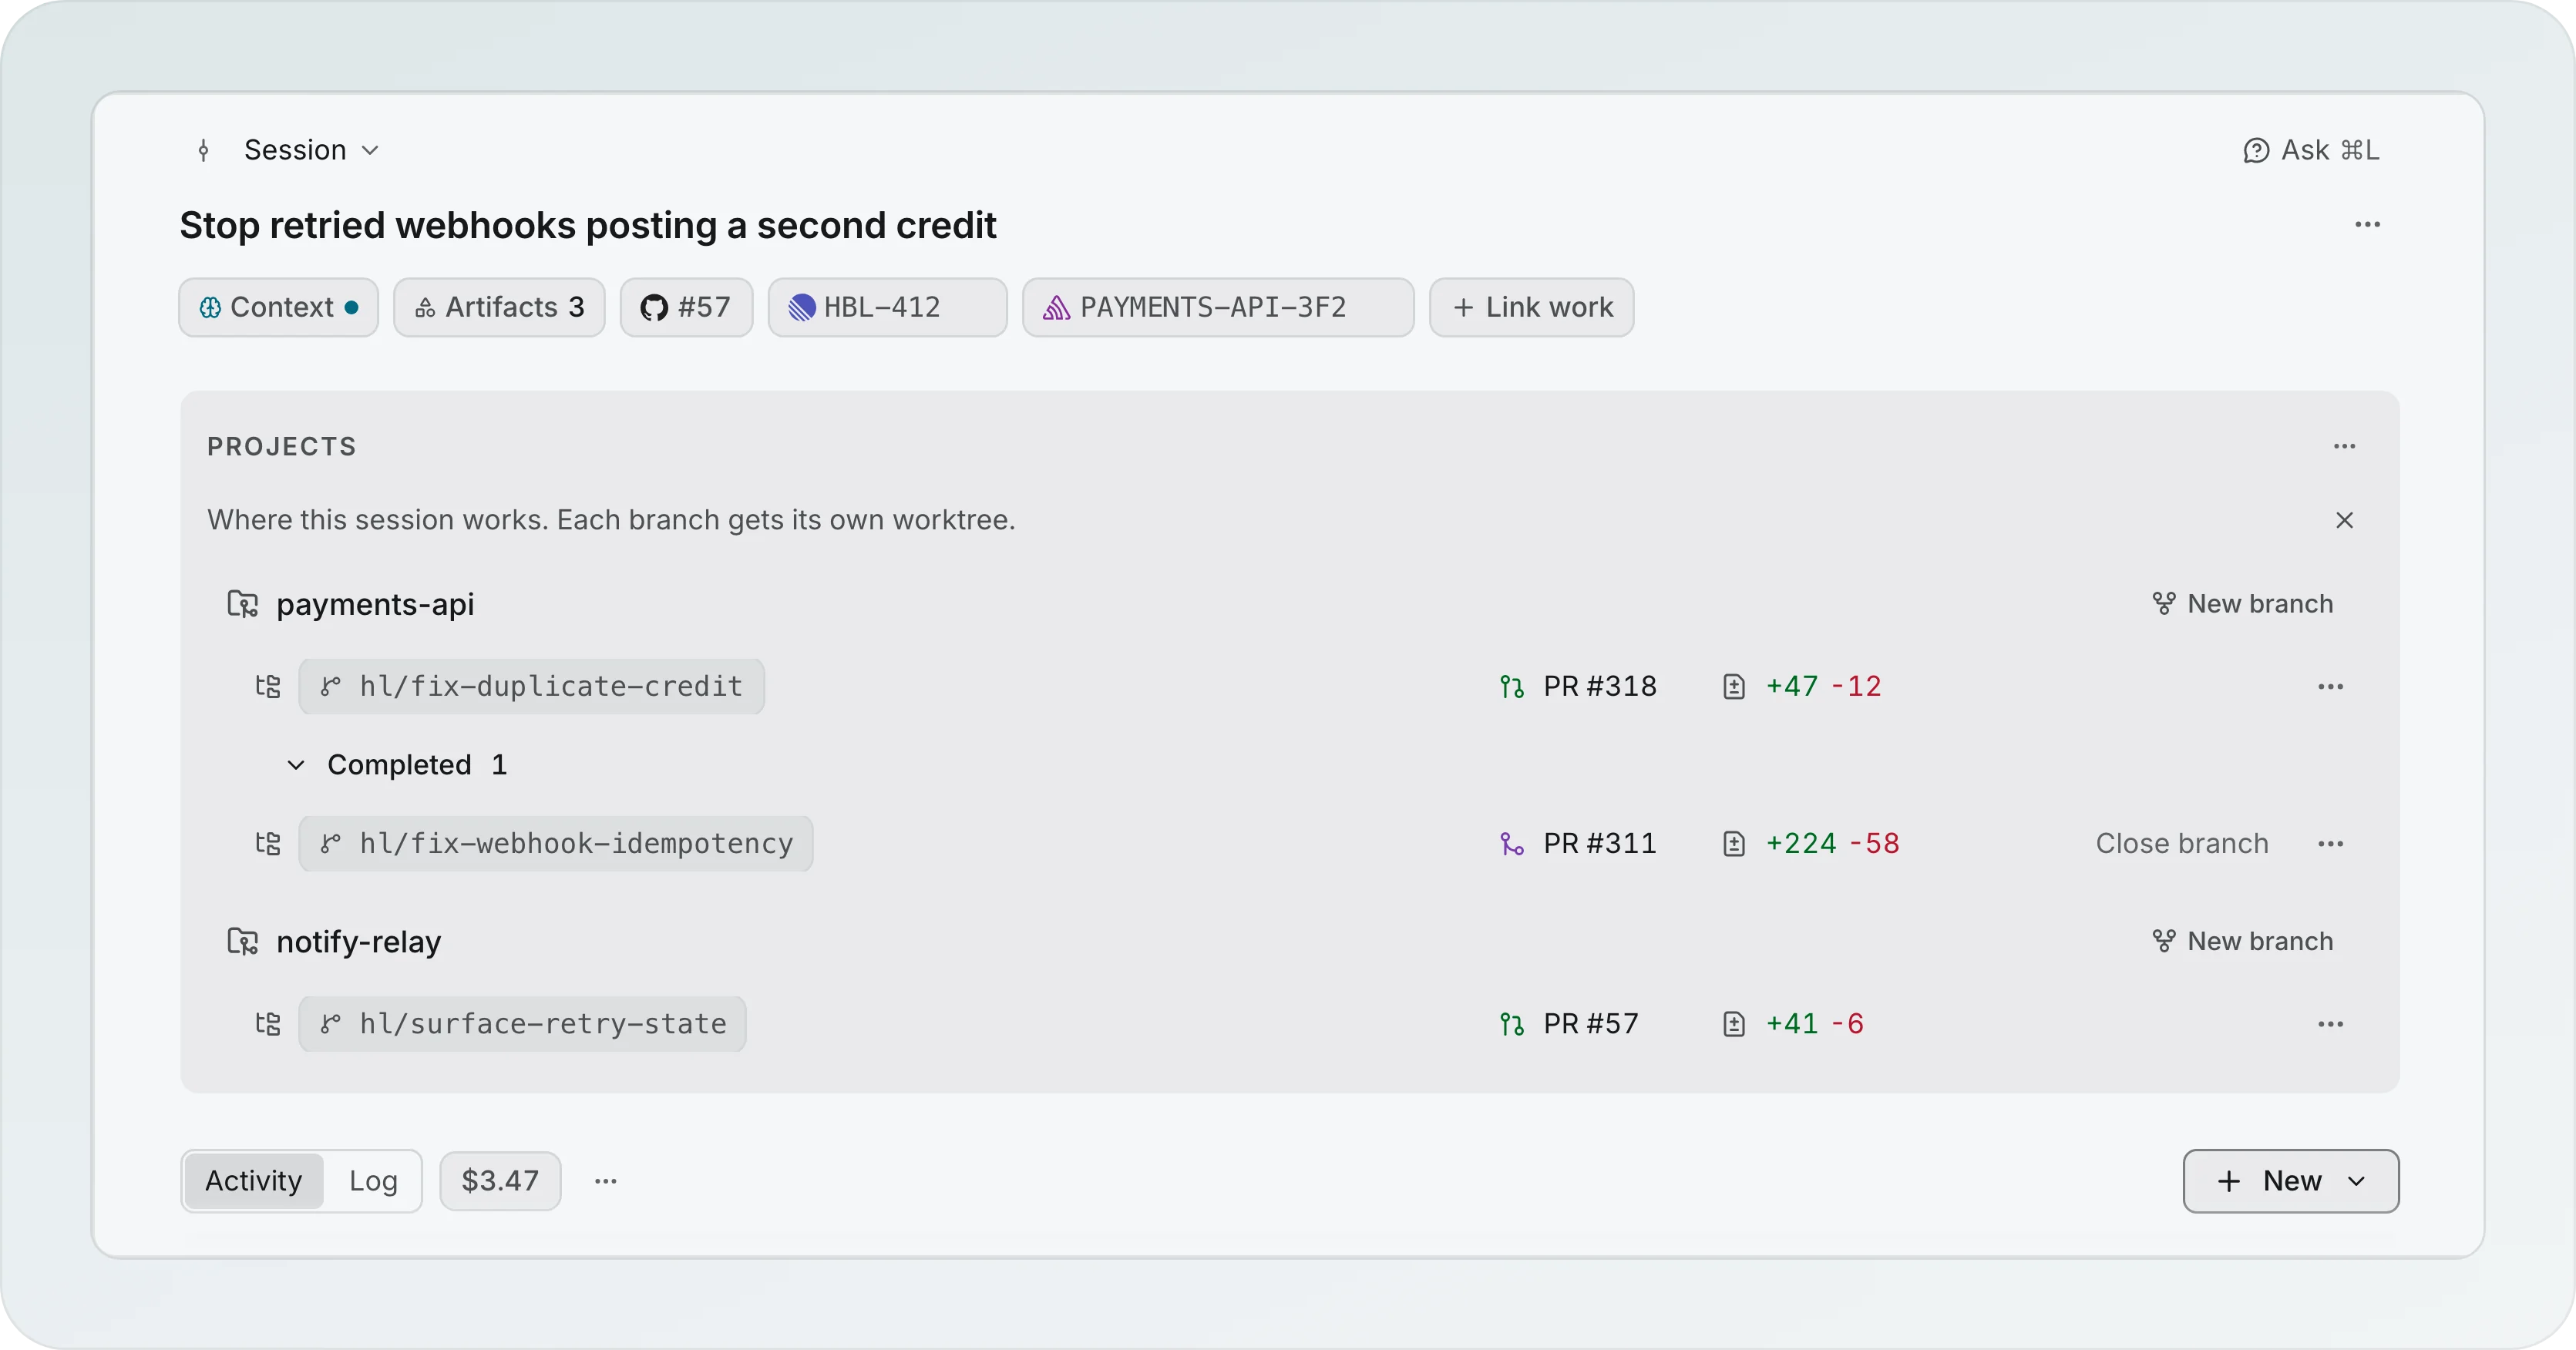Image resolution: width=2576 pixels, height=1350 pixels.
Task: Select branch hl/surface-retry-state
Action: 523,1024
